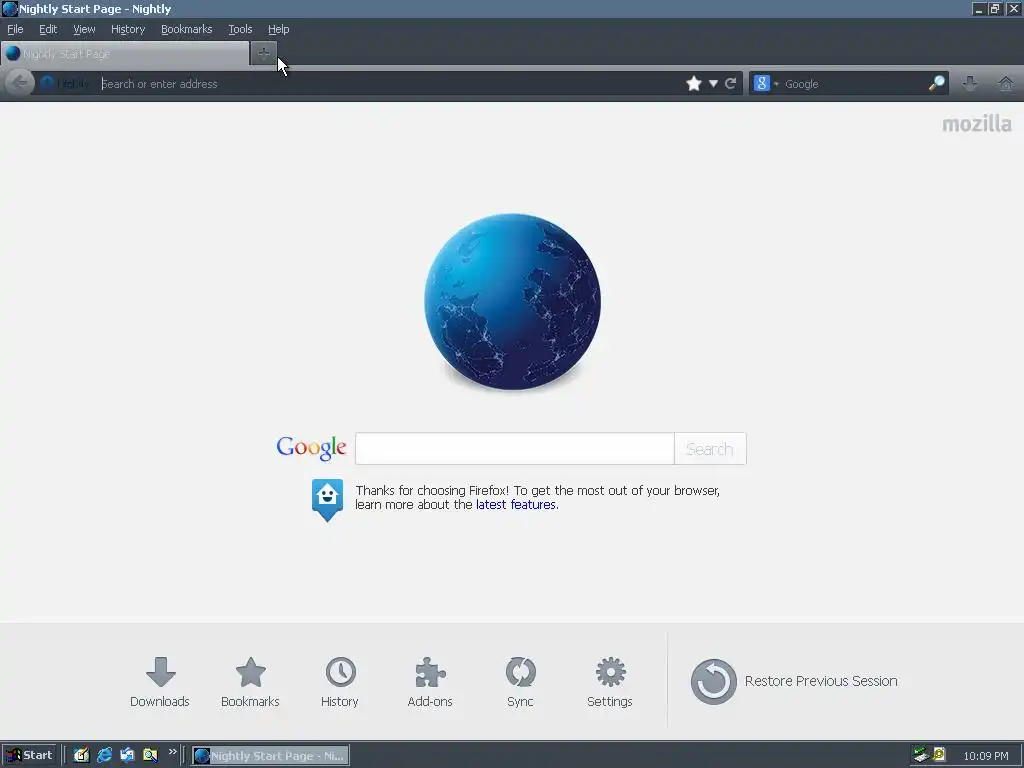
Task: Open a new tab with plus button
Action: (x=264, y=54)
